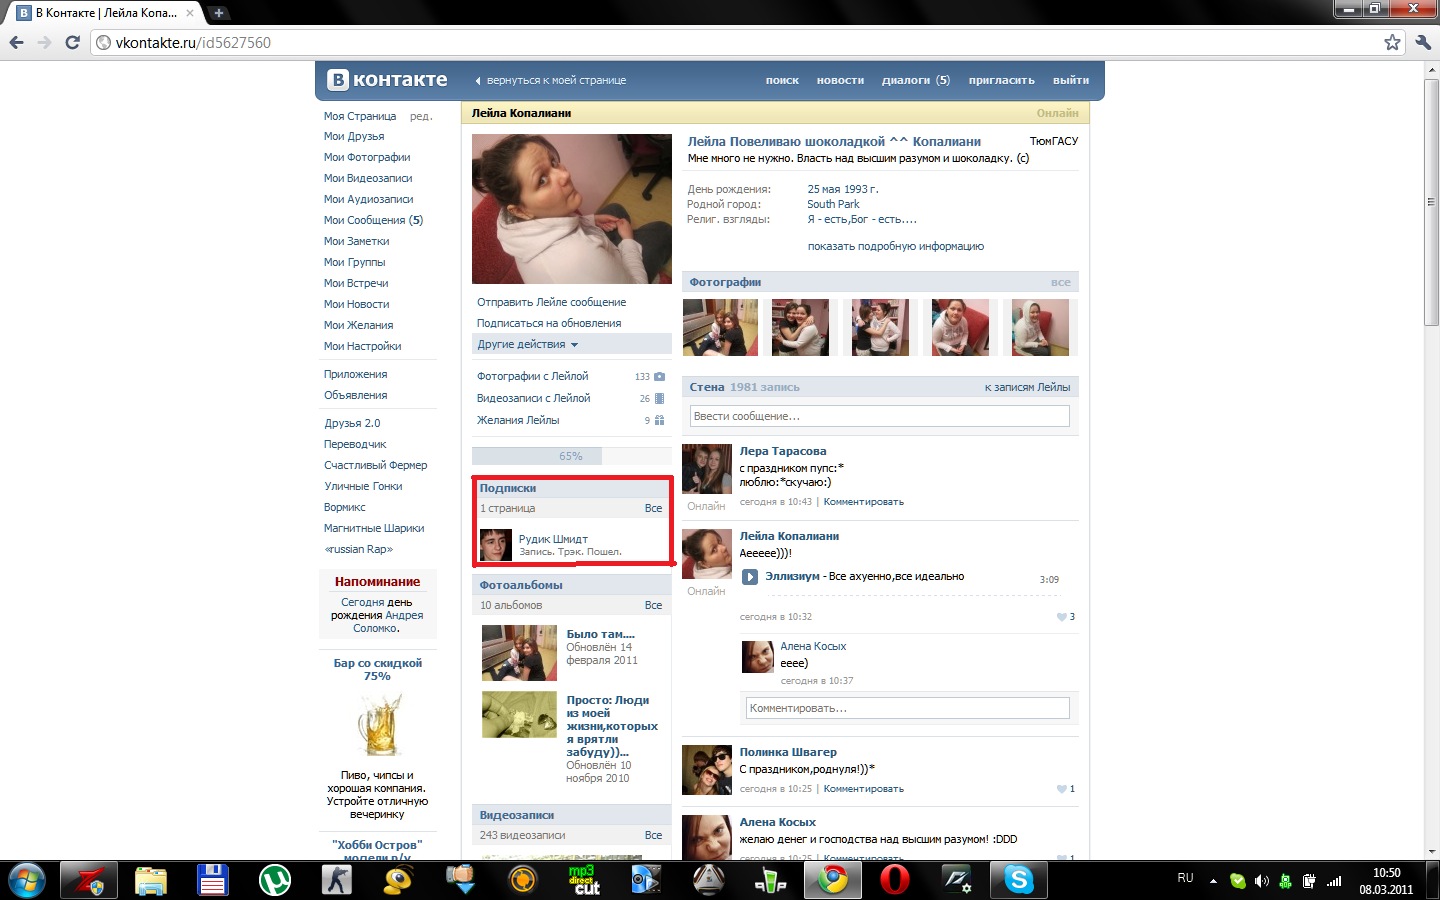
Task: Reload the page with refresh icon
Action: pyautogui.click(x=72, y=42)
